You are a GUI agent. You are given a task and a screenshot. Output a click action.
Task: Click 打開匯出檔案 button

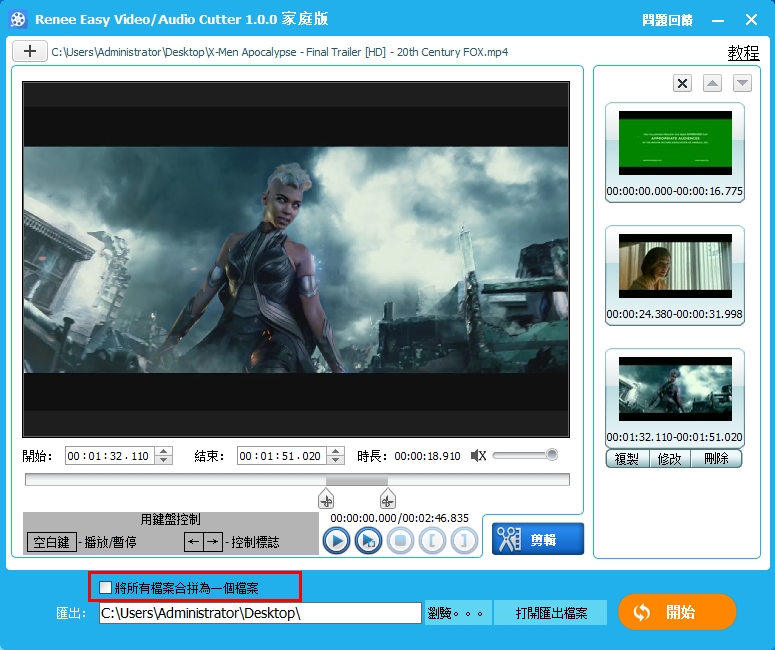[551, 613]
